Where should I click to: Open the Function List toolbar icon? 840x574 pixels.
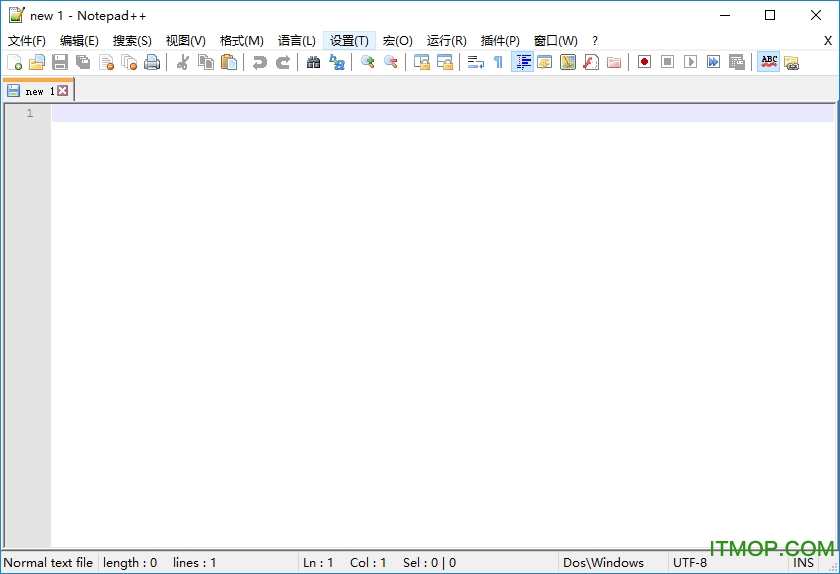click(x=591, y=62)
